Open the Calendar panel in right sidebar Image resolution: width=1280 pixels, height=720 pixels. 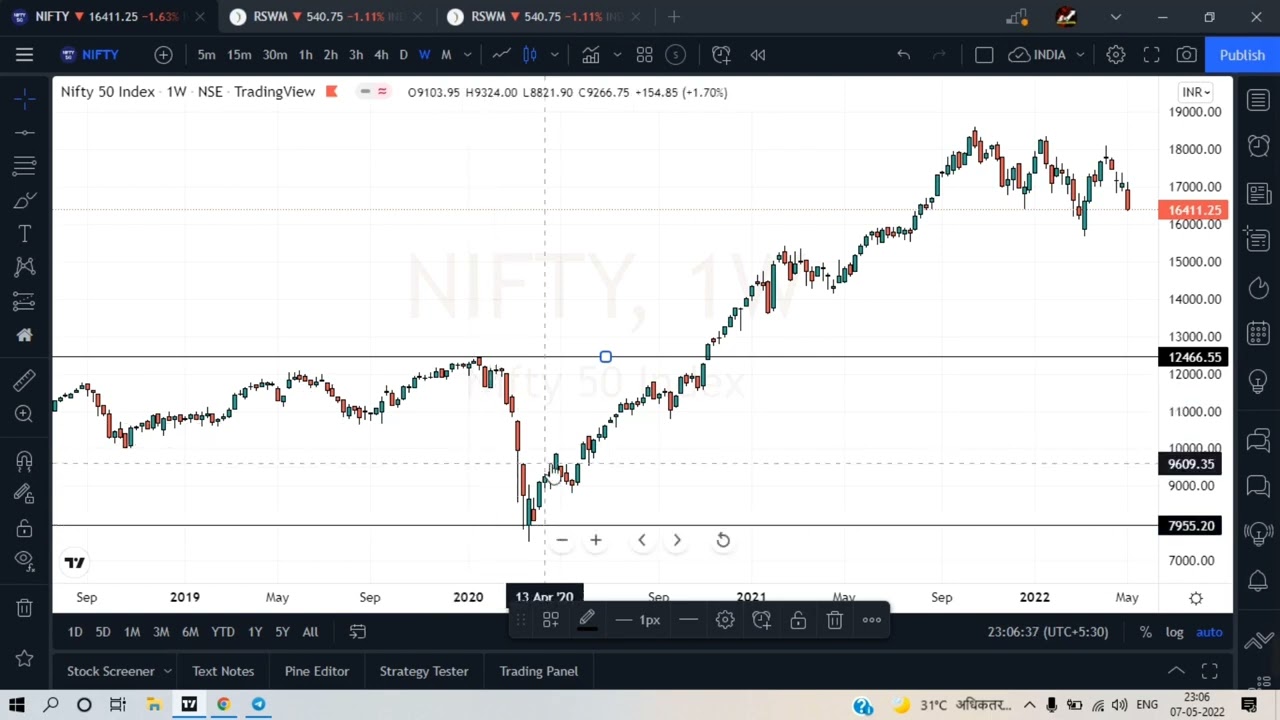click(1258, 333)
